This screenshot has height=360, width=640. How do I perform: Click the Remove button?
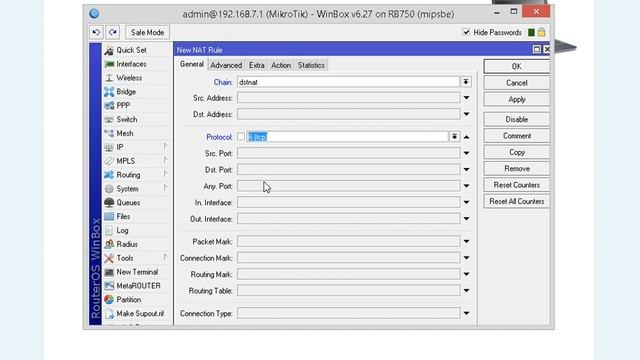(517, 169)
